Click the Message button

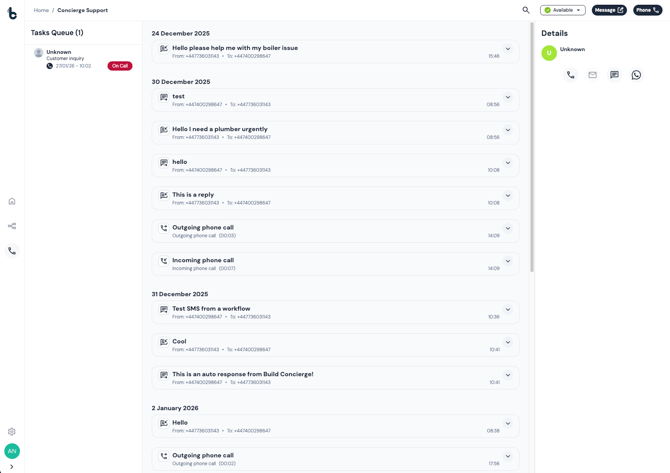point(609,10)
